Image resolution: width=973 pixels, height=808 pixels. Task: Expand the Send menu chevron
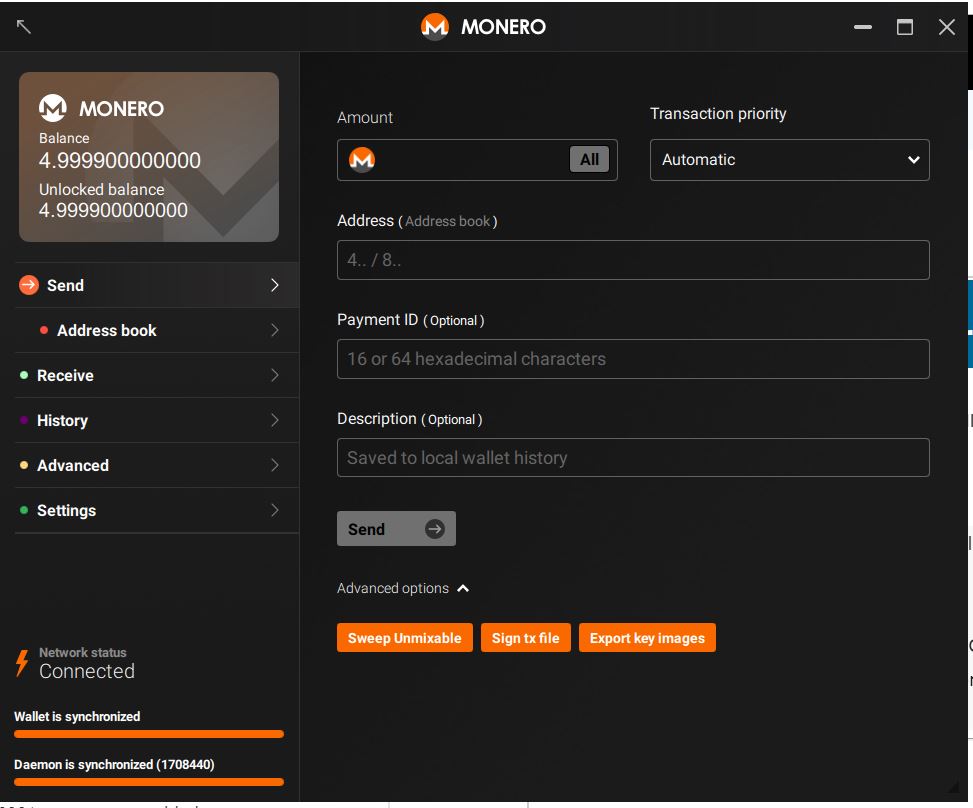[x=275, y=285]
